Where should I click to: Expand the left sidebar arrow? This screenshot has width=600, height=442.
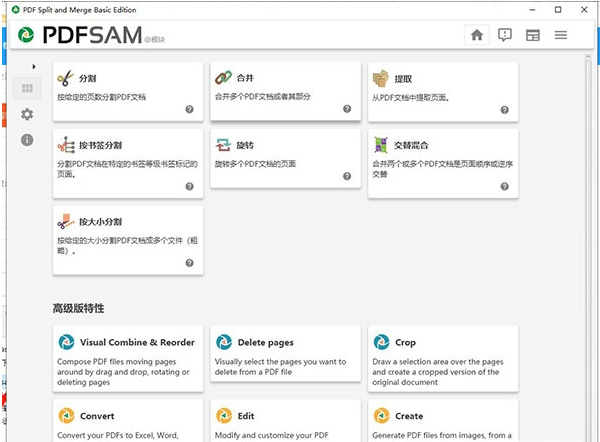click(34, 66)
